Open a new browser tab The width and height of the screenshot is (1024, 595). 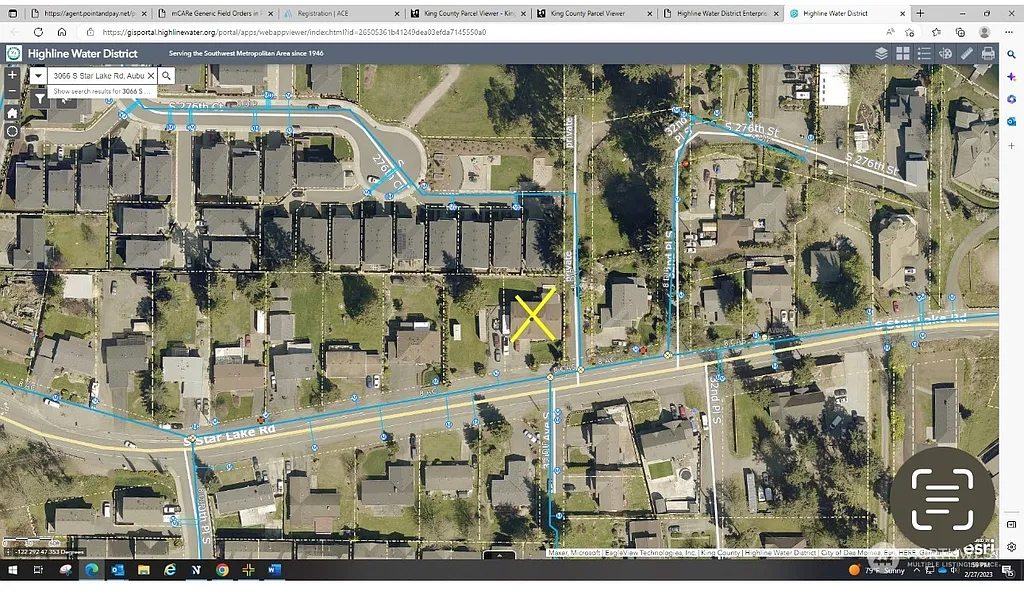[920, 13]
